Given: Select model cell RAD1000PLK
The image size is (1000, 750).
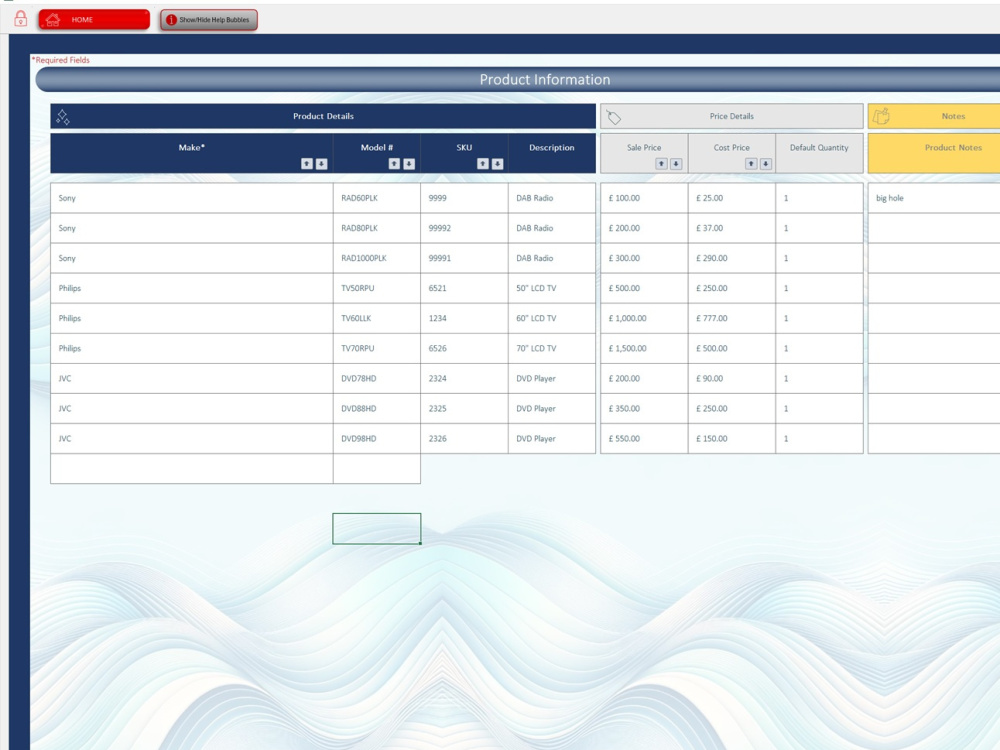Looking at the screenshot, I should (x=377, y=258).
